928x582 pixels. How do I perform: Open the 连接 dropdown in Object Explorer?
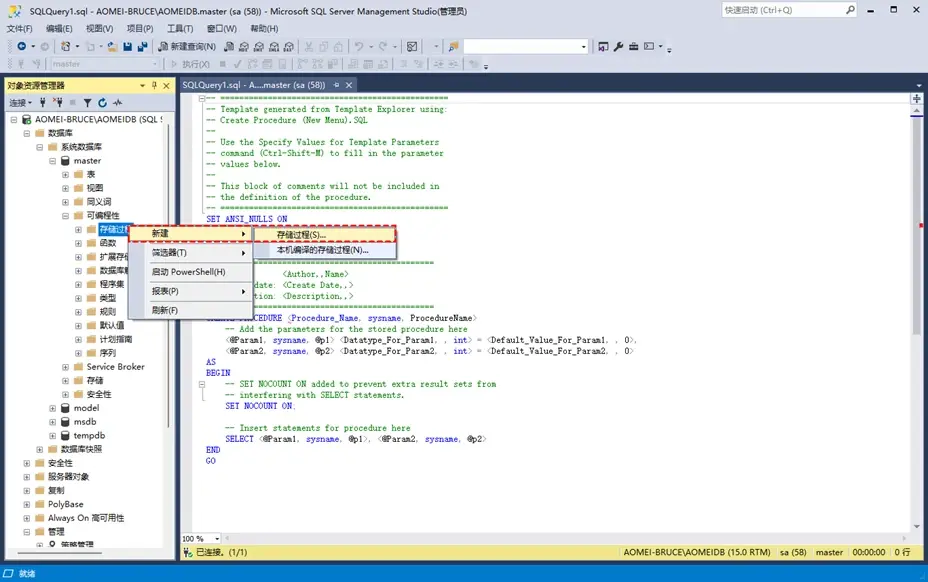(20, 102)
